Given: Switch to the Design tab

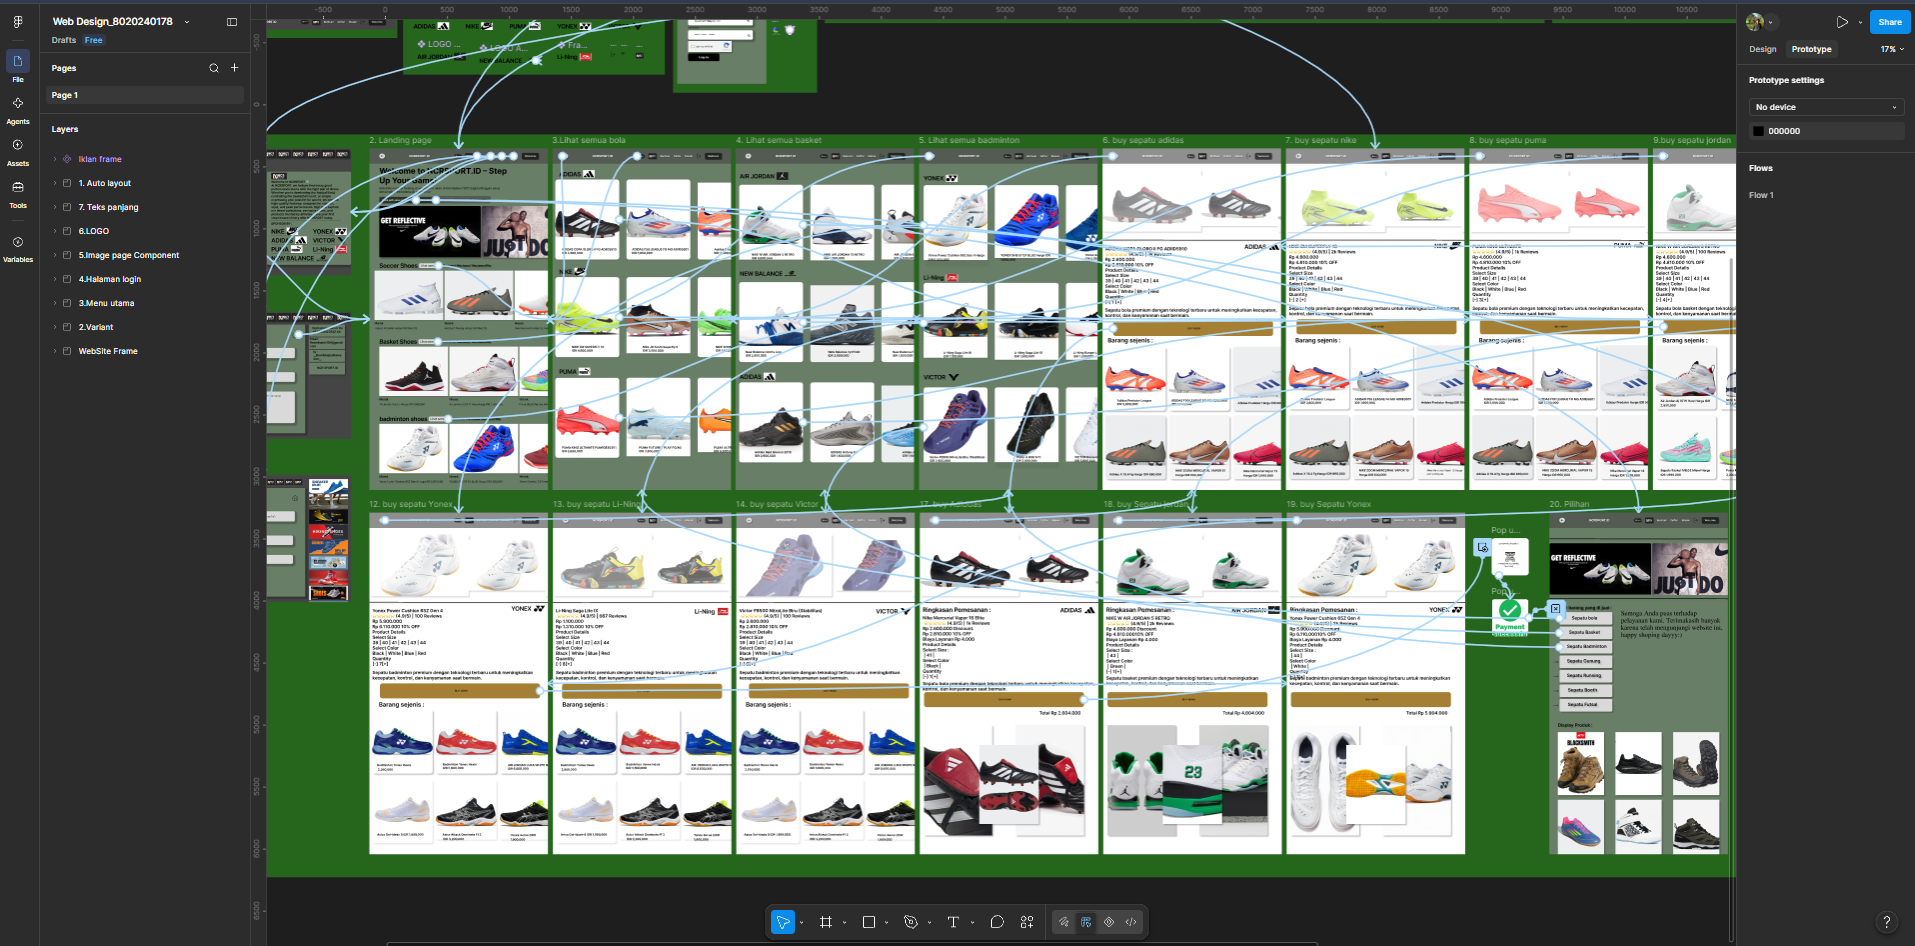Looking at the screenshot, I should tap(1763, 49).
